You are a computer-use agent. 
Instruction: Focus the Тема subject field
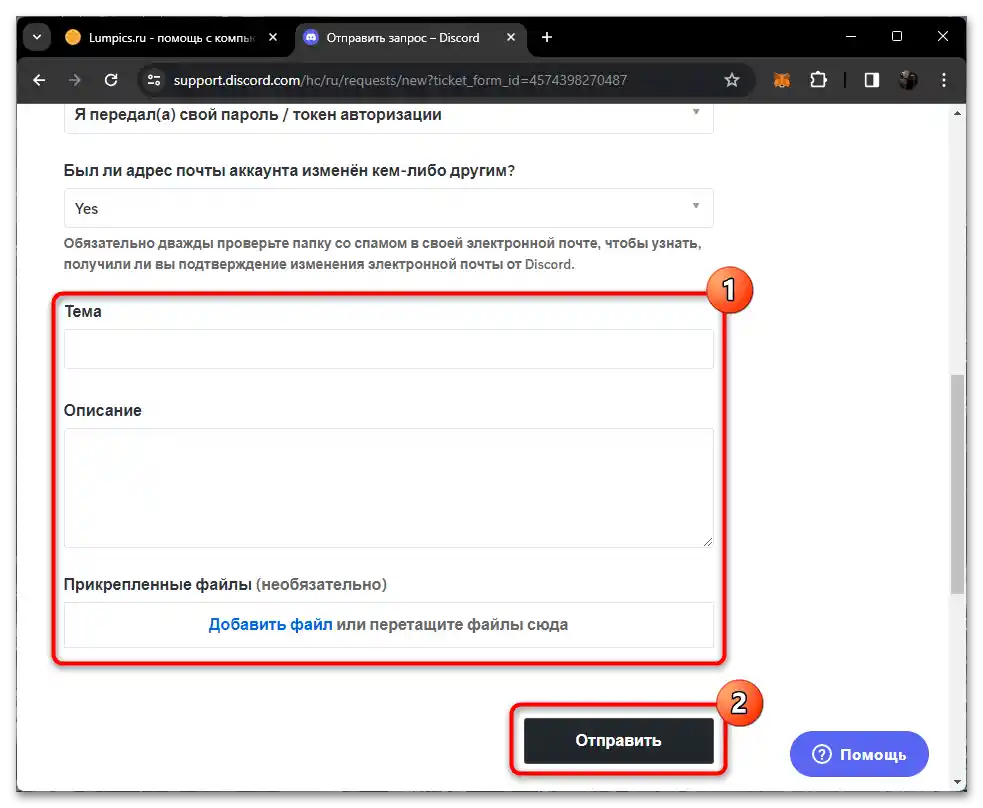tap(388, 349)
